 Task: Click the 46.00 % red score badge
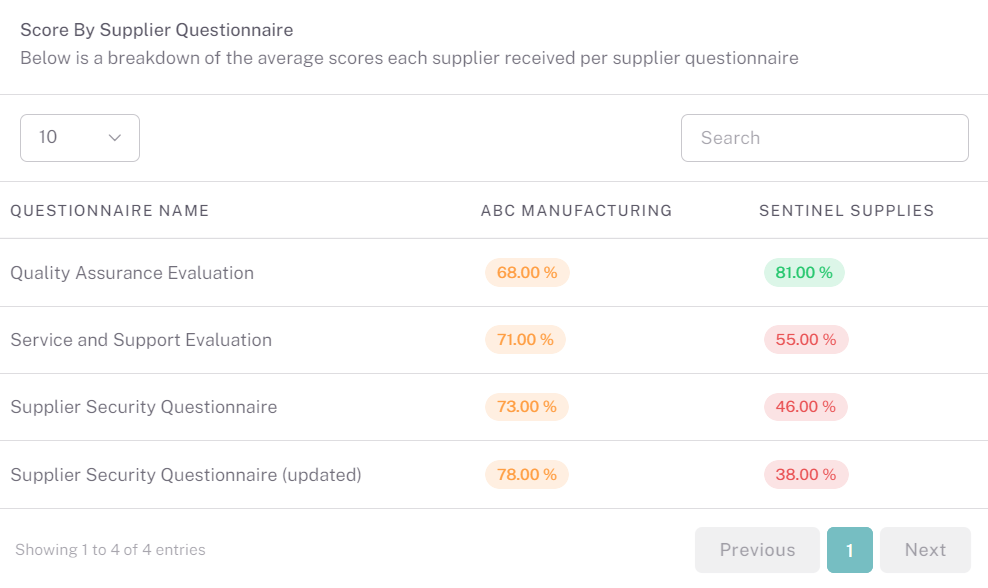(x=806, y=406)
